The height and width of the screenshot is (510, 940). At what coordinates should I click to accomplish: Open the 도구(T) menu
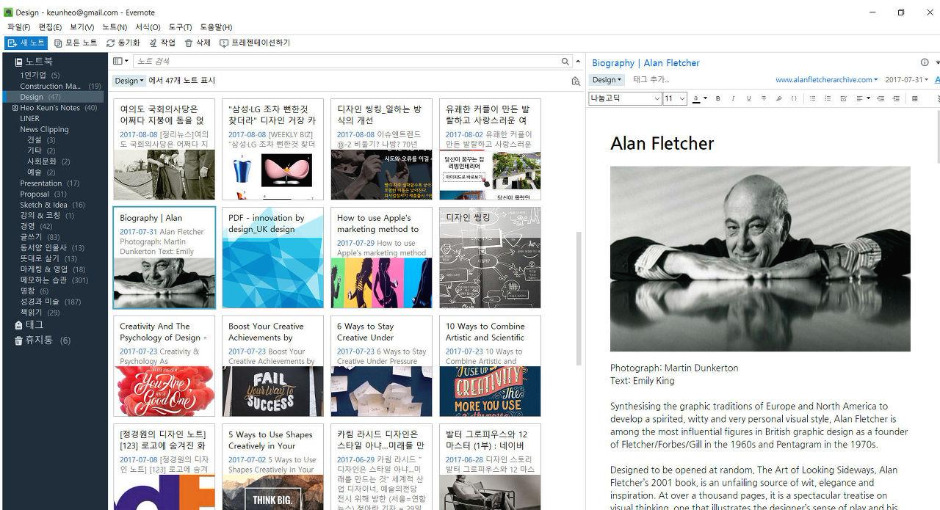180,27
